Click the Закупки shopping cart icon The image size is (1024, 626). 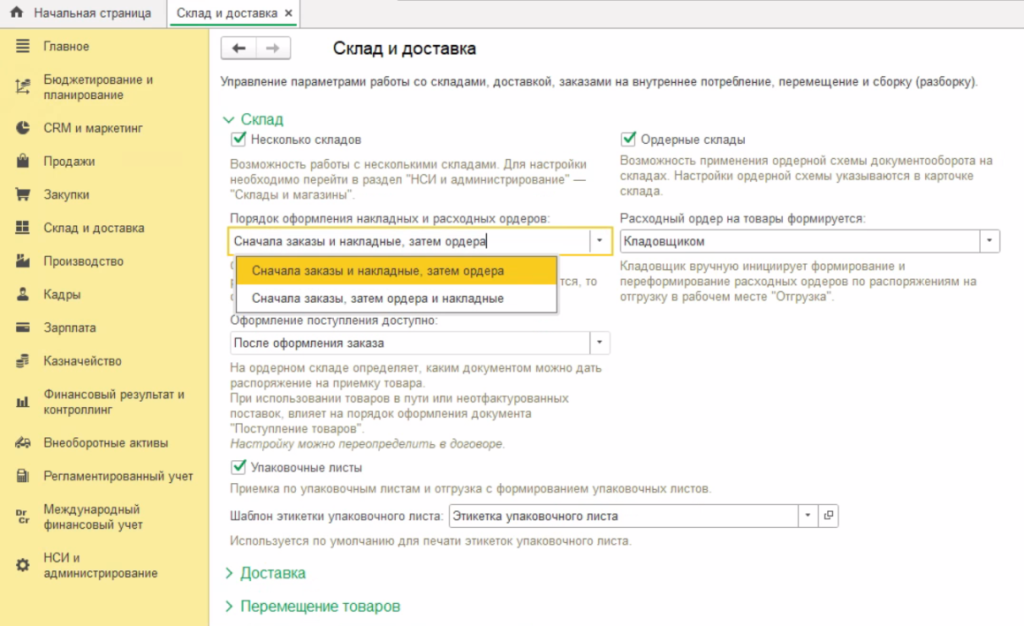coord(22,195)
